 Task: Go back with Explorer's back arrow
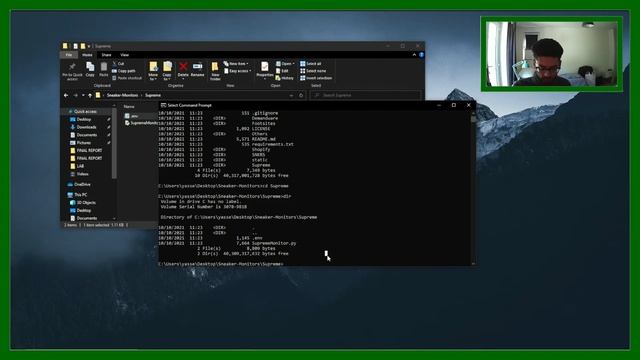66,96
